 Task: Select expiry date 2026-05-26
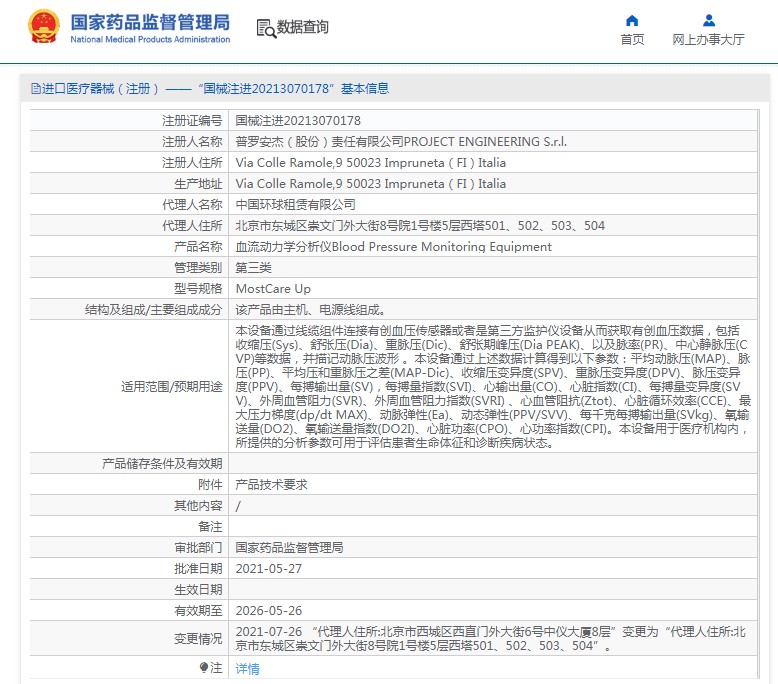point(268,611)
